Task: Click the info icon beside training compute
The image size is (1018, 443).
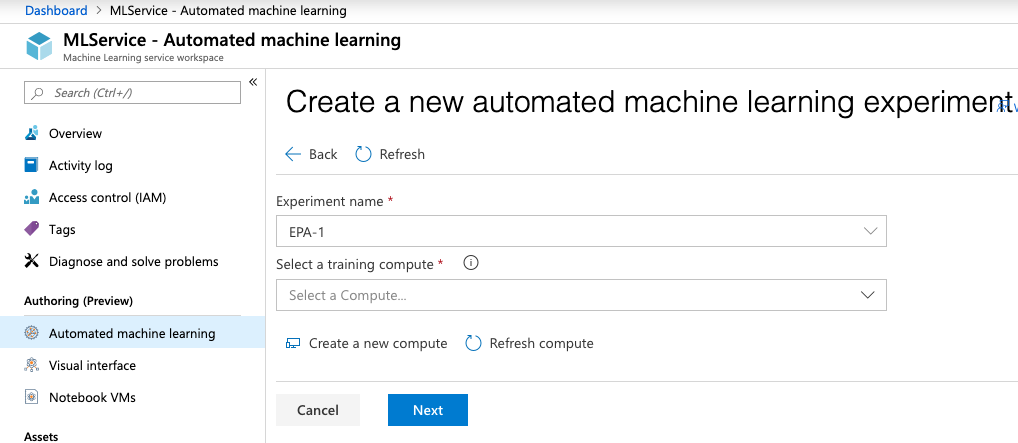Action: coord(471,263)
